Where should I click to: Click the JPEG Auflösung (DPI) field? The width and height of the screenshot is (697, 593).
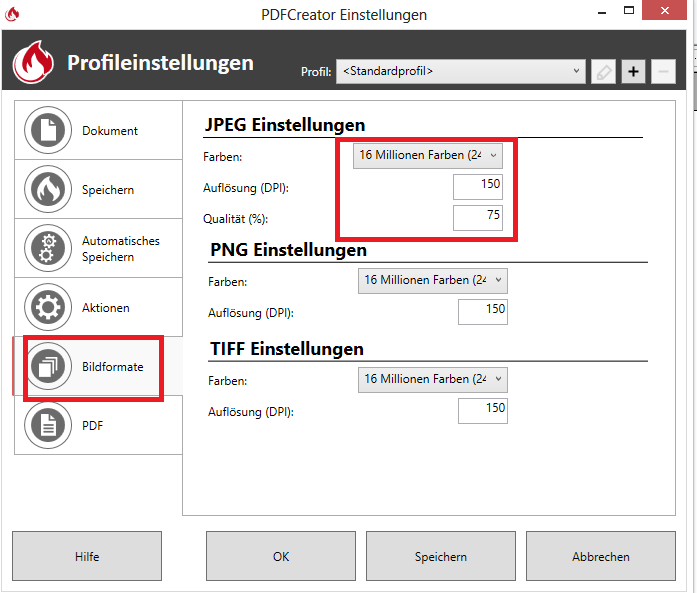478,186
